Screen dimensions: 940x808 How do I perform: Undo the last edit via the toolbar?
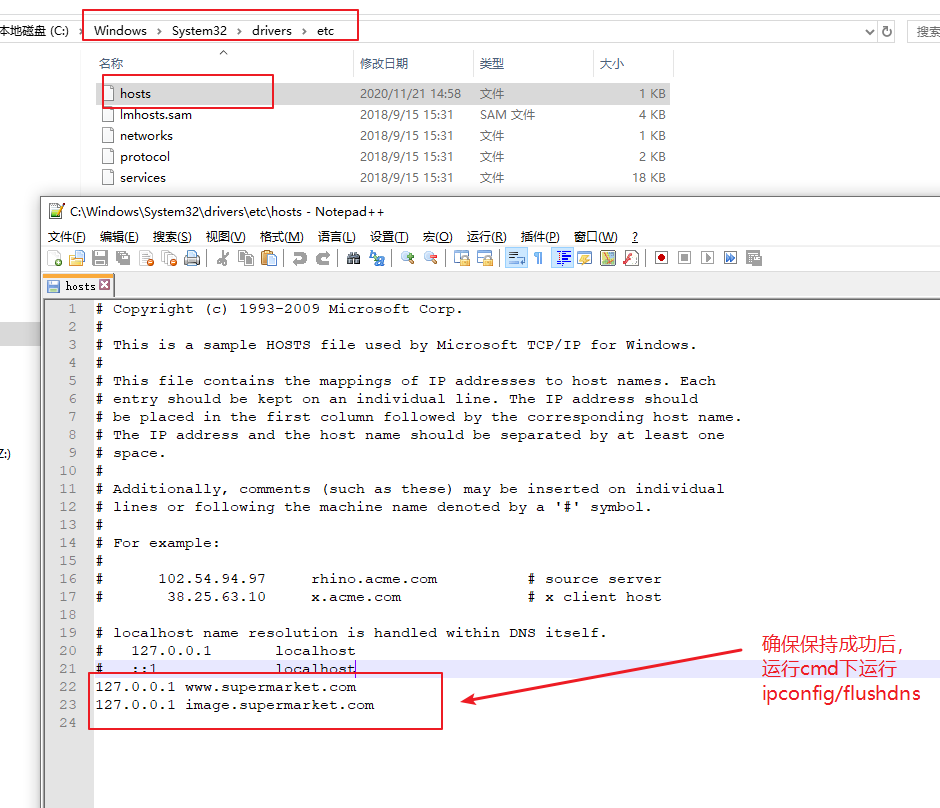pyautogui.click(x=299, y=258)
